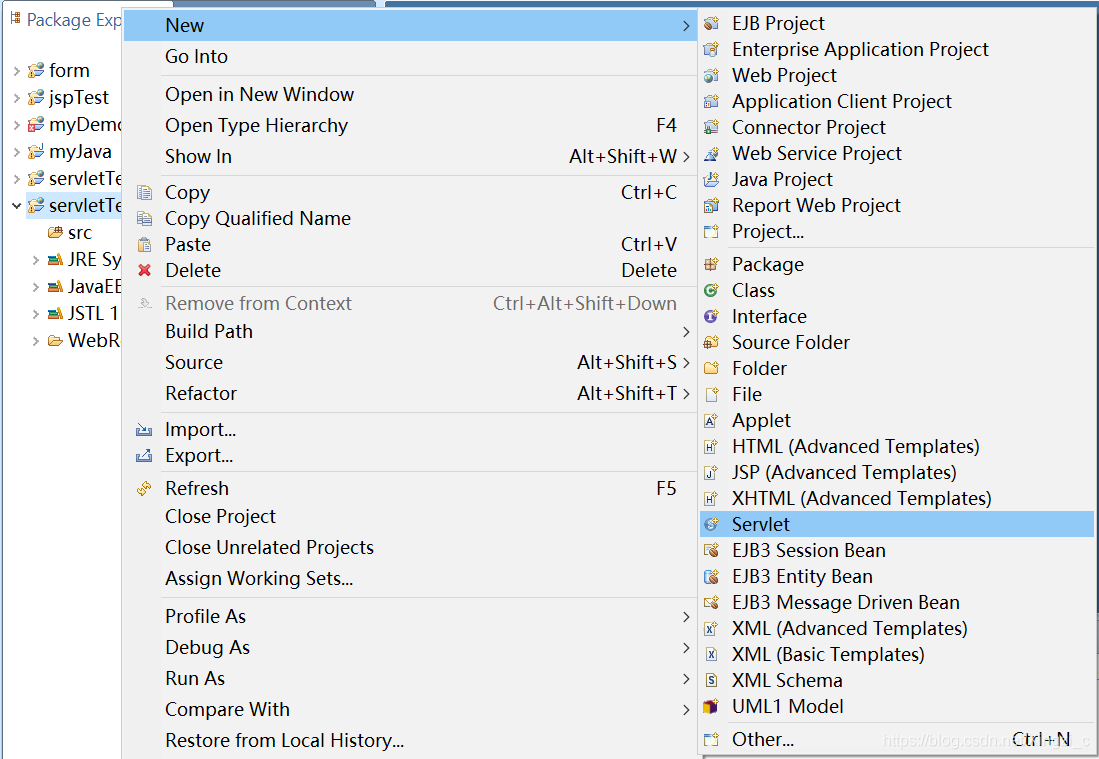Select Folder in the New submenu
This screenshot has width=1099, height=759.
pos(896,368)
